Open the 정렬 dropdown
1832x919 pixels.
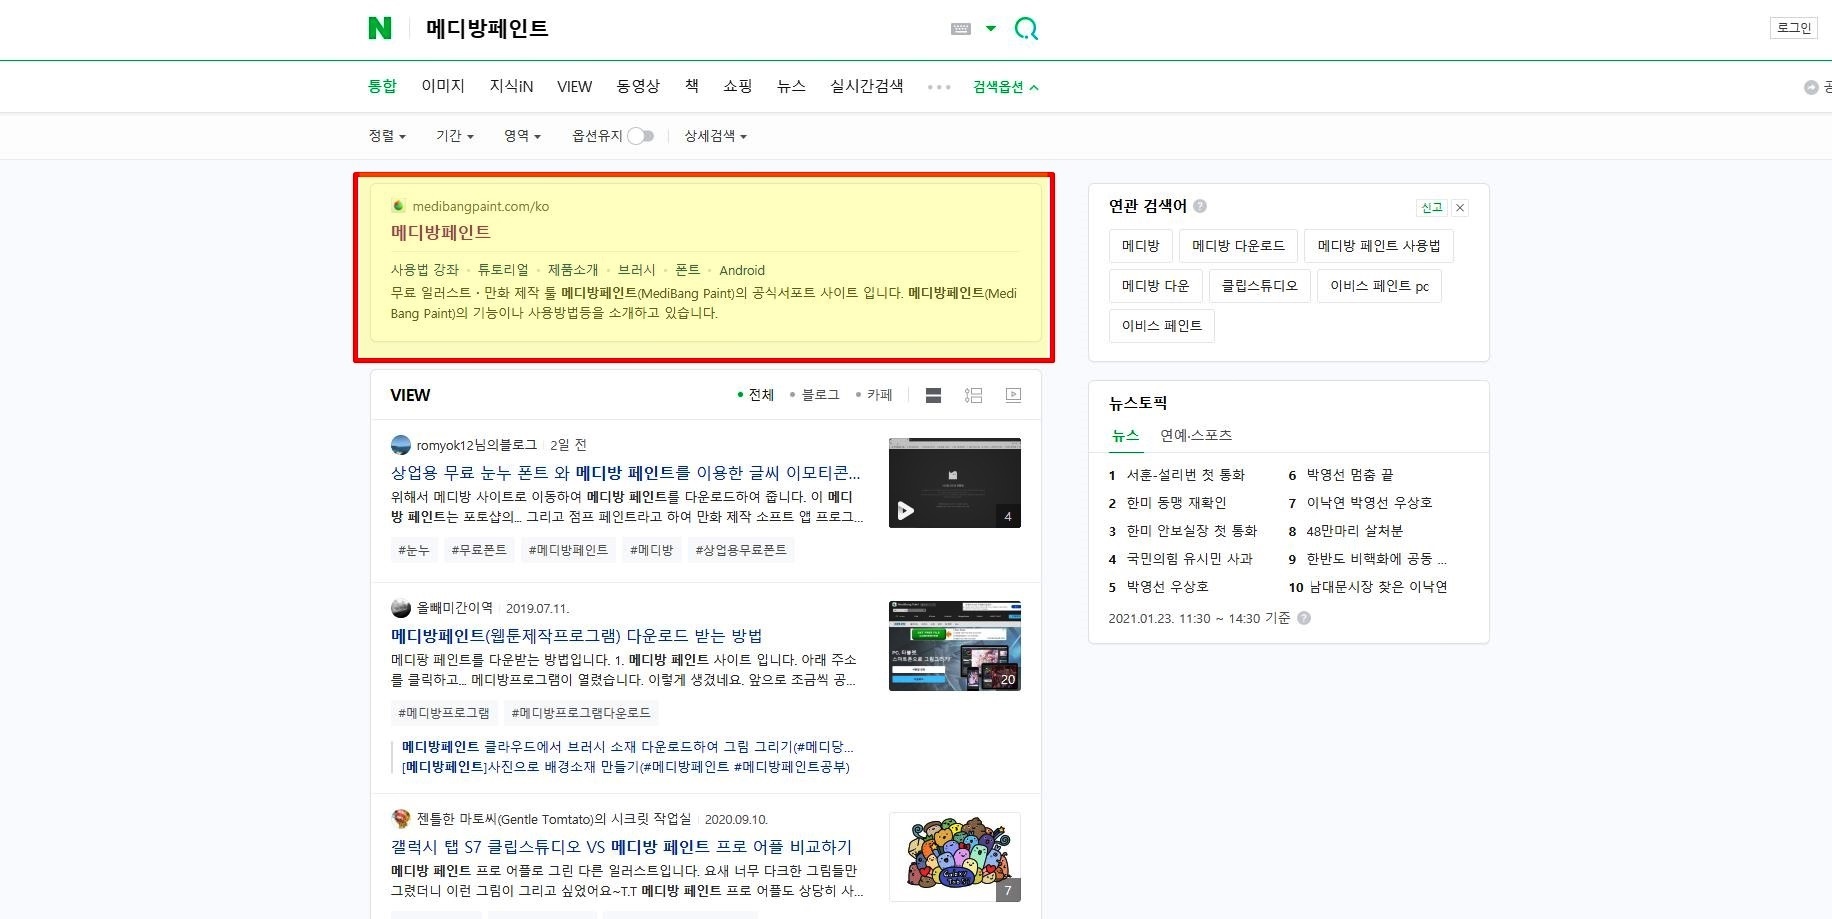[387, 136]
